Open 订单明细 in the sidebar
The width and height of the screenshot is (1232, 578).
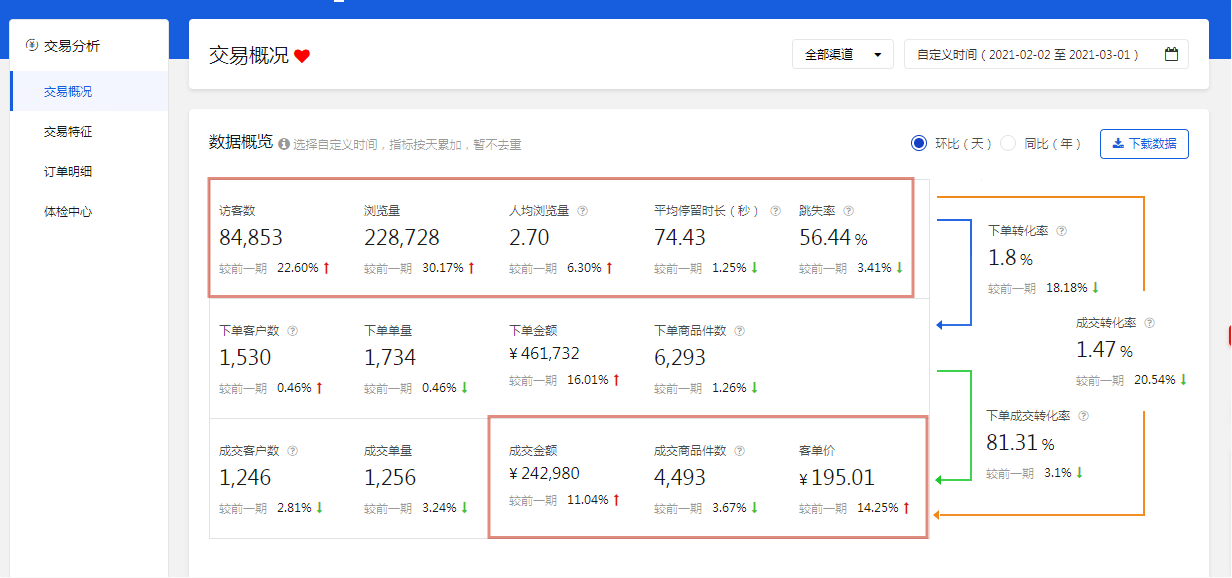(x=68, y=171)
